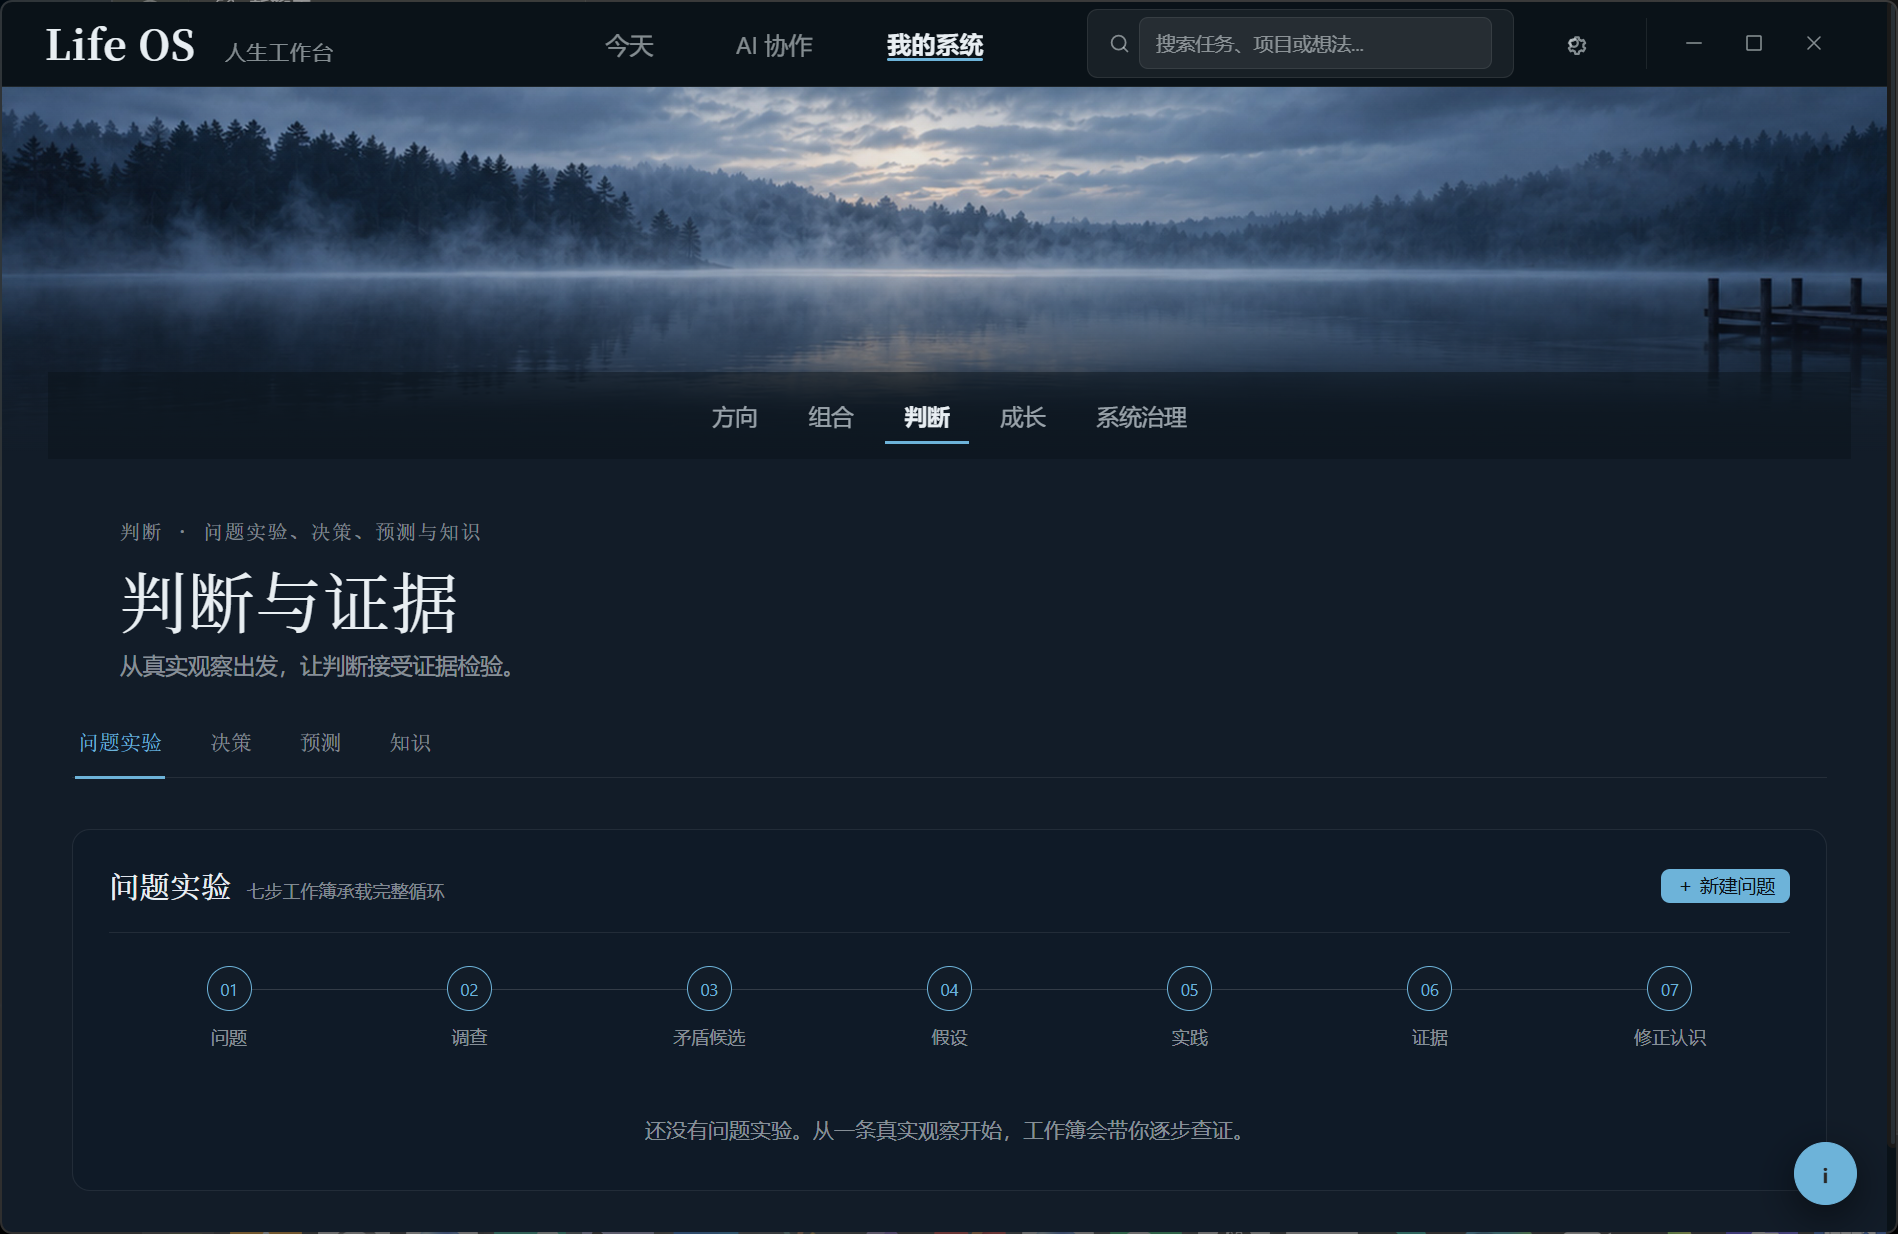Viewport: 1898px width, 1234px height.
Task: Click the 新建问题 button
Action: click(1725, 887)
